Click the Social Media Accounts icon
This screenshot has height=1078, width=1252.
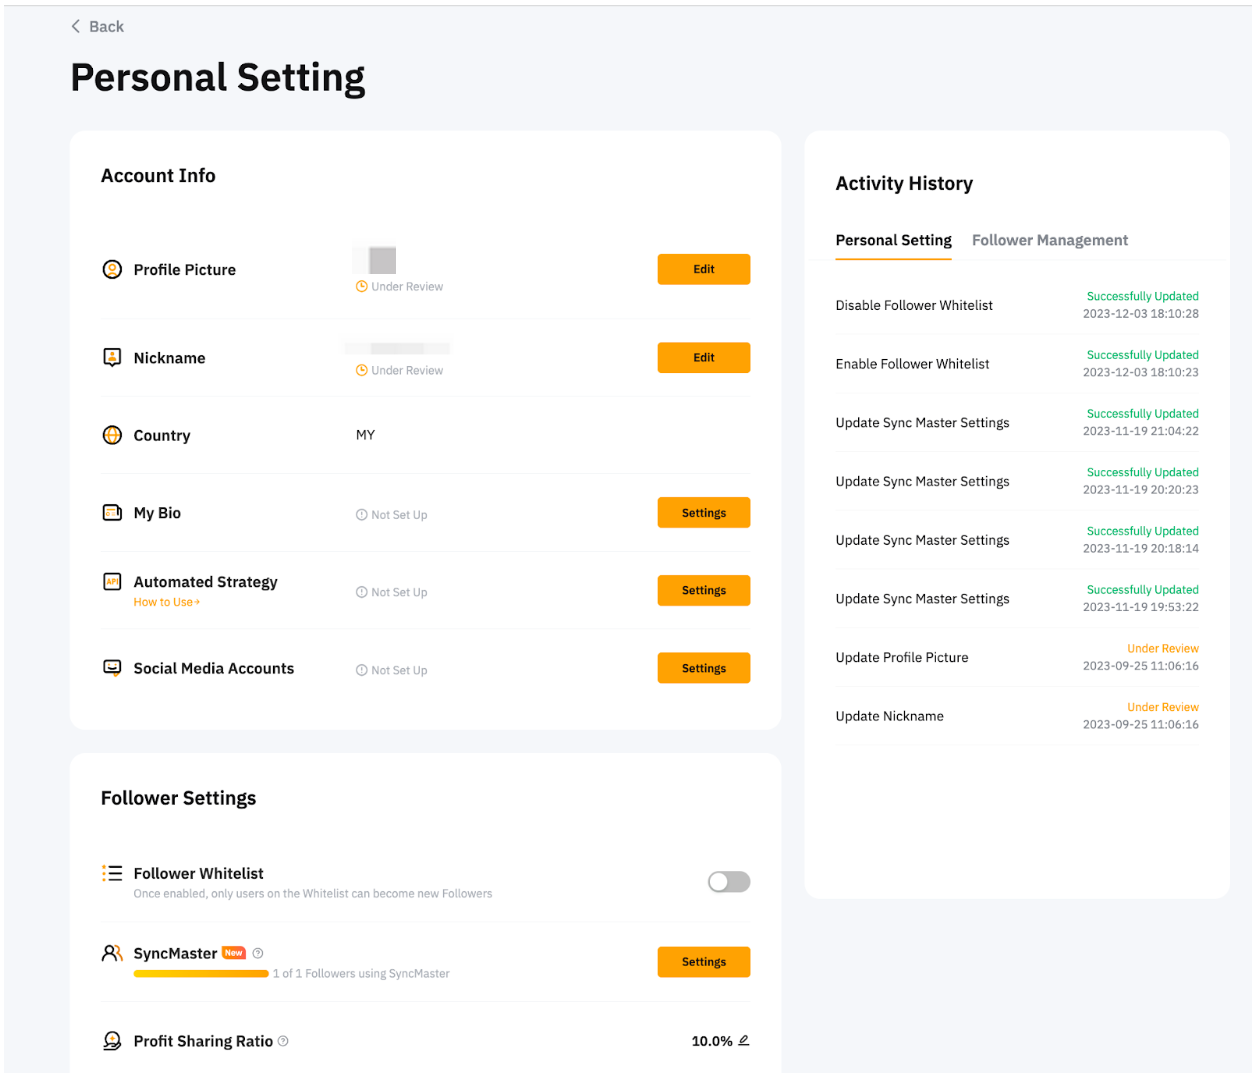tap(112, 668)
